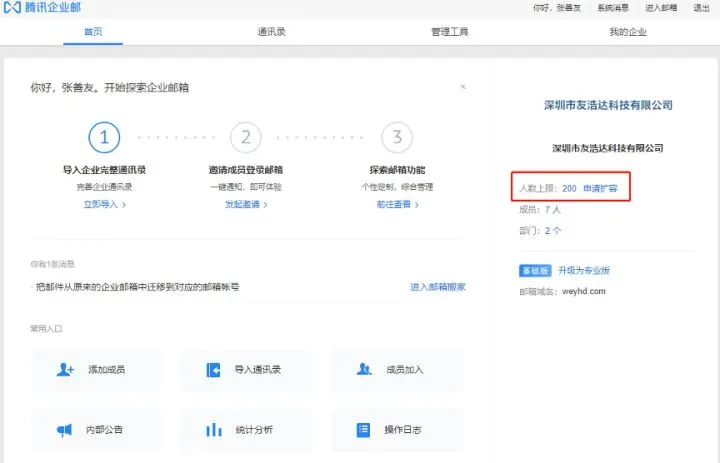Click the 邀请成员登录邮箱 step title
Viewport: 720px width, 463px height.
pyautogui.click(x=246, y=170)
